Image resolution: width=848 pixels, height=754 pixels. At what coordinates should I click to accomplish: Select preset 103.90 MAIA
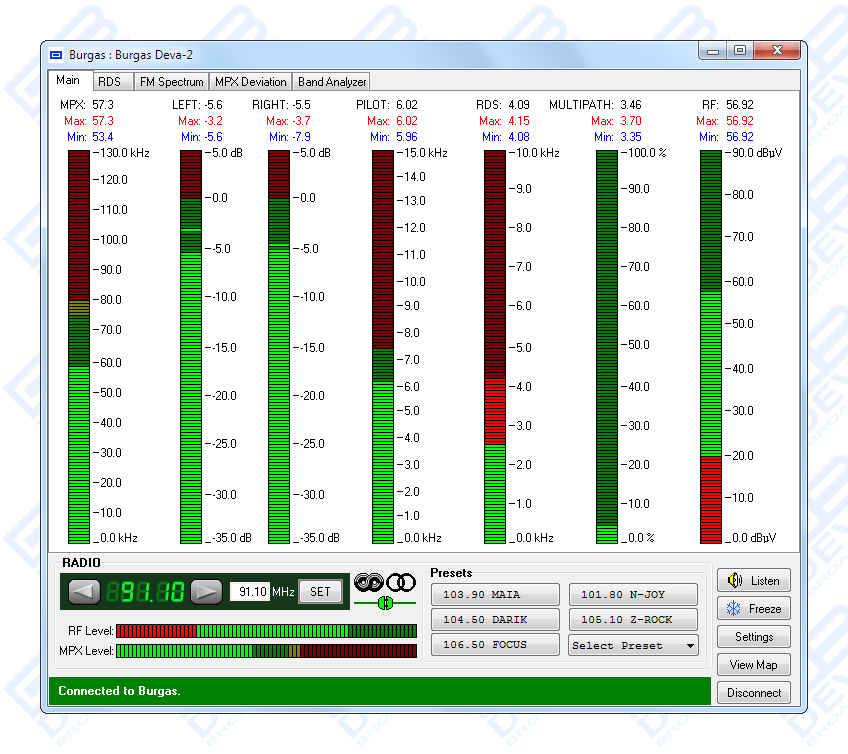point(495,595)
